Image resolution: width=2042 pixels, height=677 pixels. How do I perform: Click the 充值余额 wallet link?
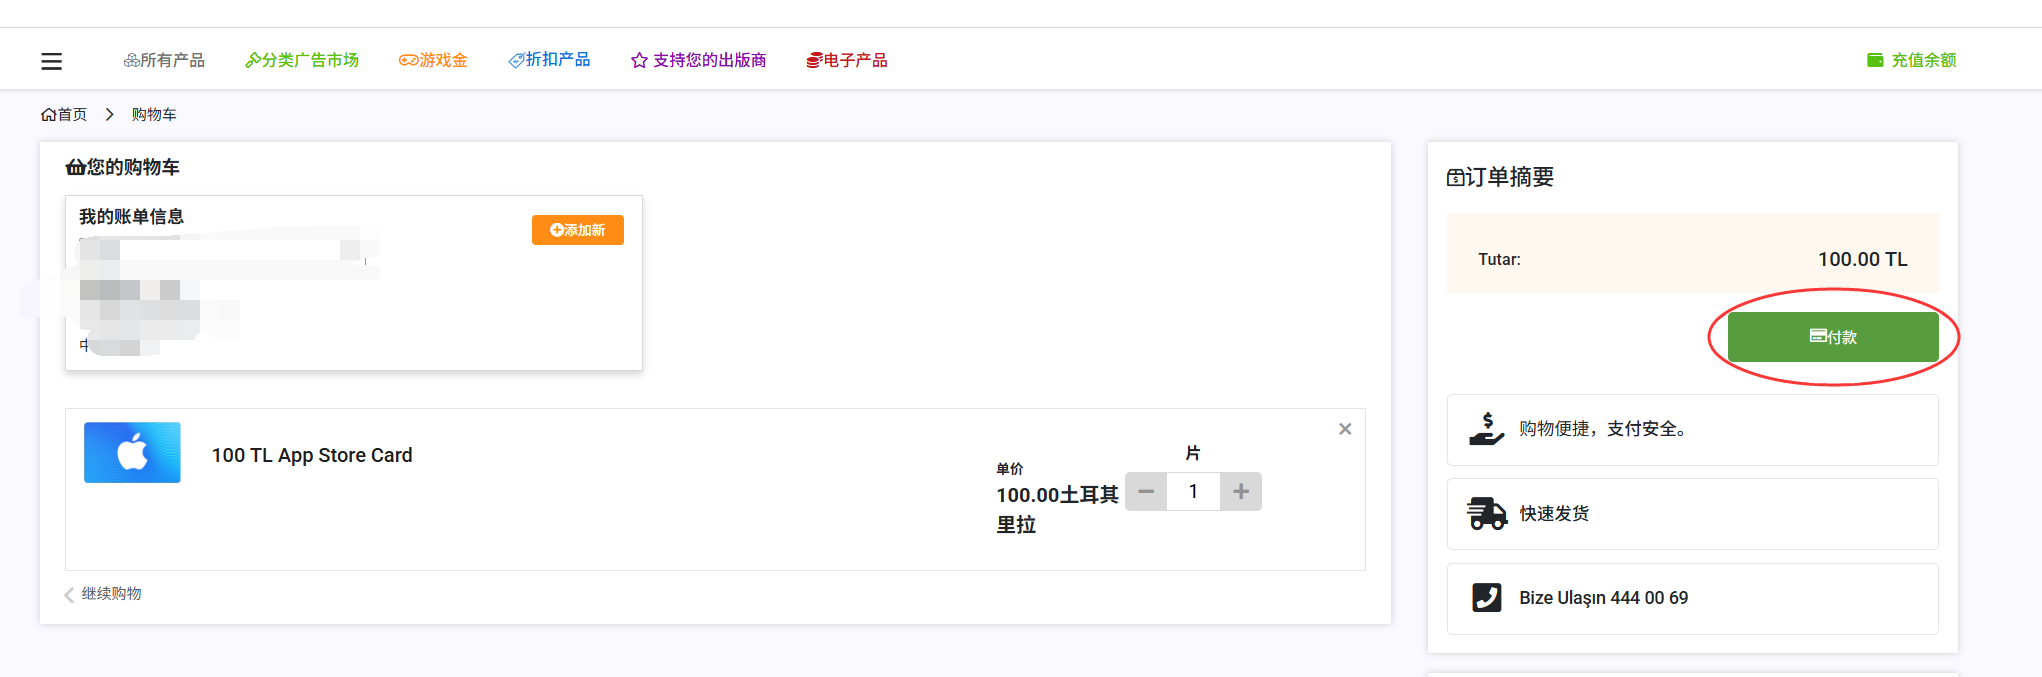1911,61
